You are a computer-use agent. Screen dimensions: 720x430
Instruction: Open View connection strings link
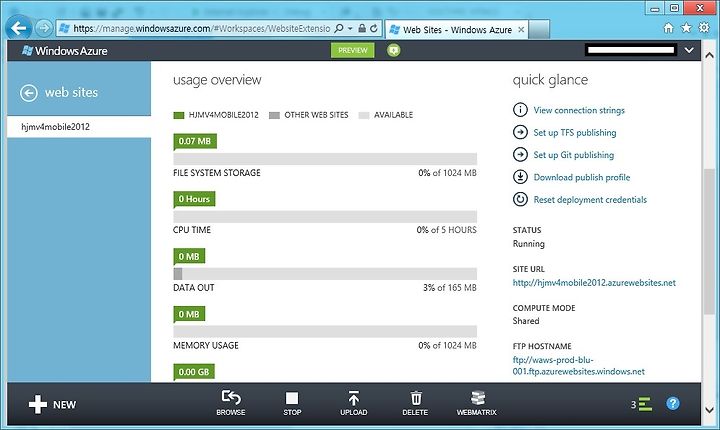tap(579, 110)
